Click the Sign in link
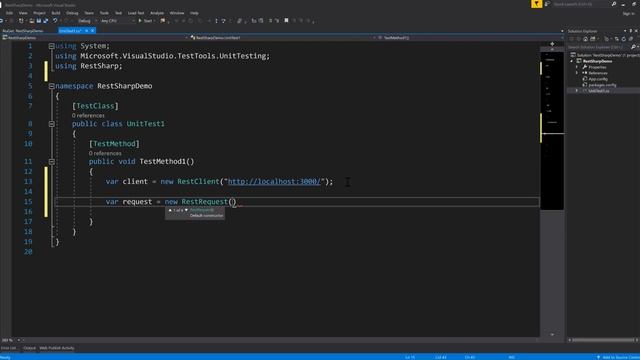The width and height of the screenshot is (640, 360). [629, 13]
